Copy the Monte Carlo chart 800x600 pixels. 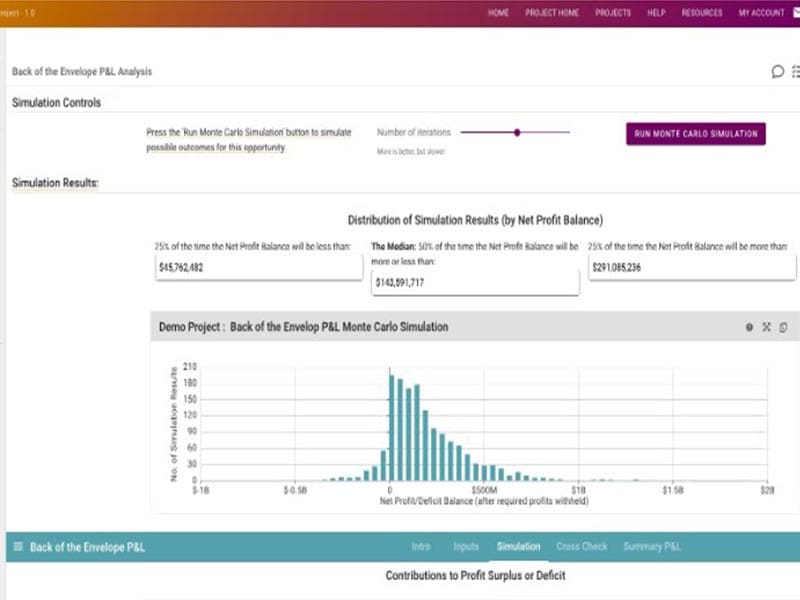[783, 327]
